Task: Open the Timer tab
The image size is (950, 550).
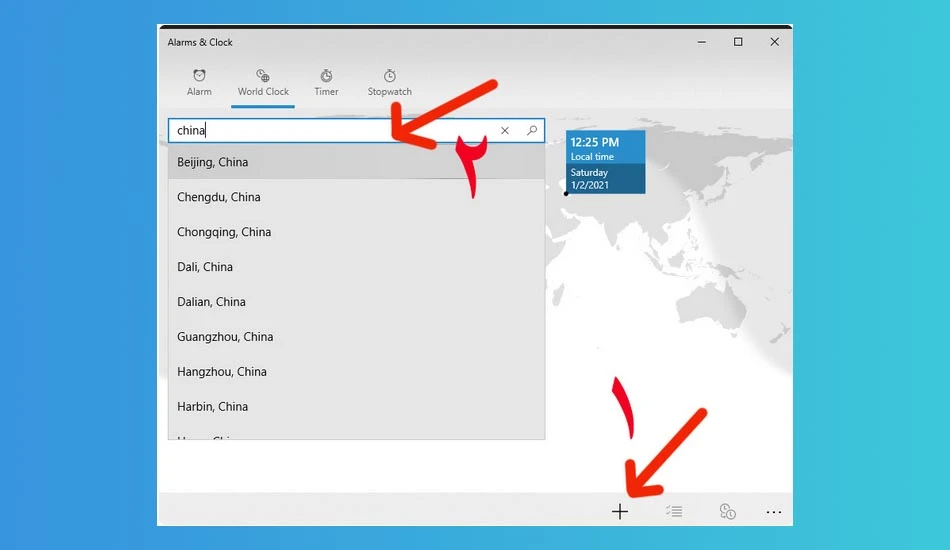Action: point(326,83)
